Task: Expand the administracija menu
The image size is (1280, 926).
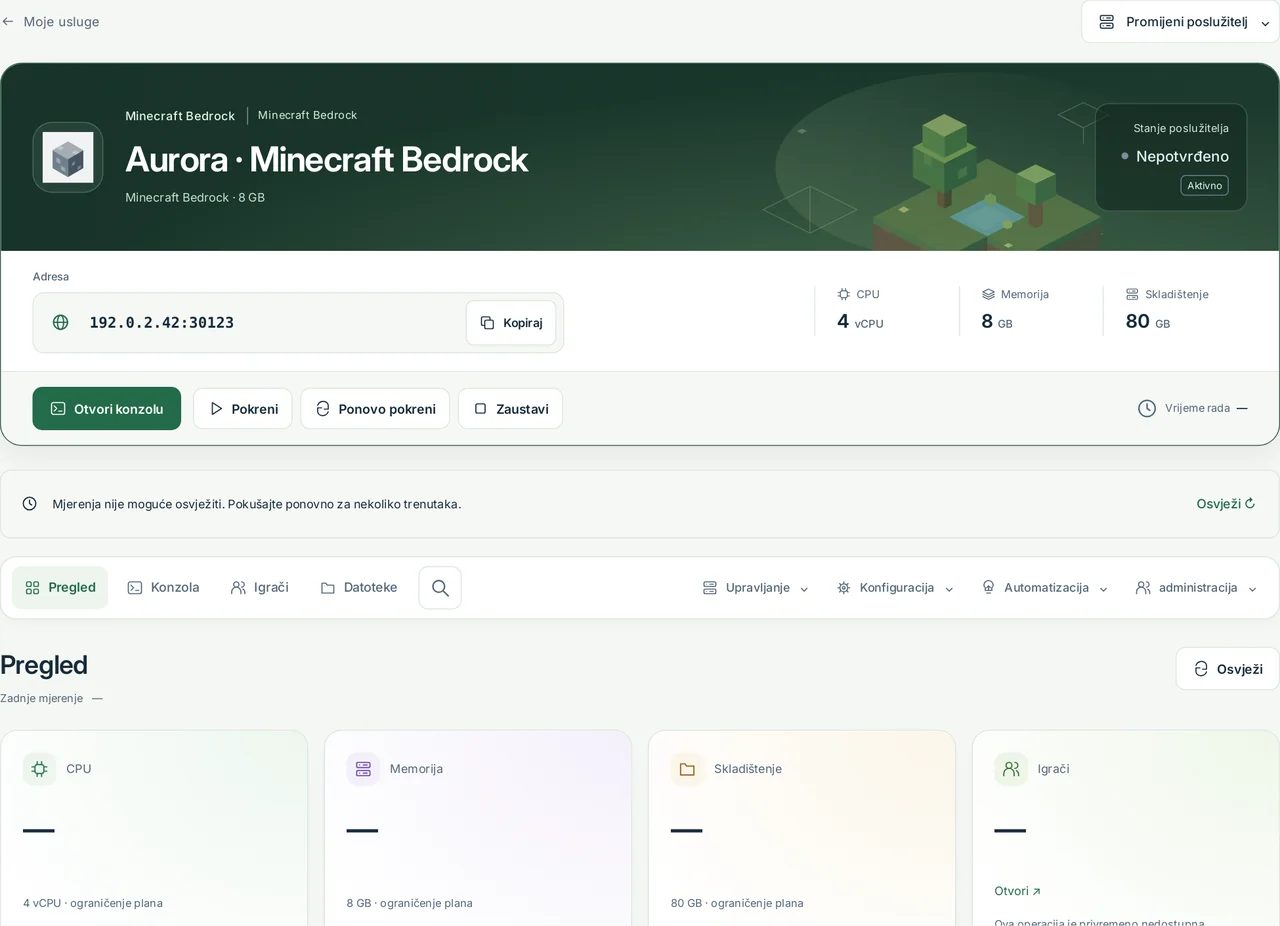Action: pyautogui.click(x=1196, y=588)
